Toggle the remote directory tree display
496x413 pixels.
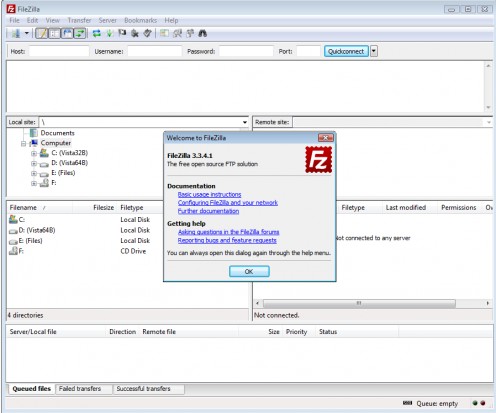[x=67, y=33]
